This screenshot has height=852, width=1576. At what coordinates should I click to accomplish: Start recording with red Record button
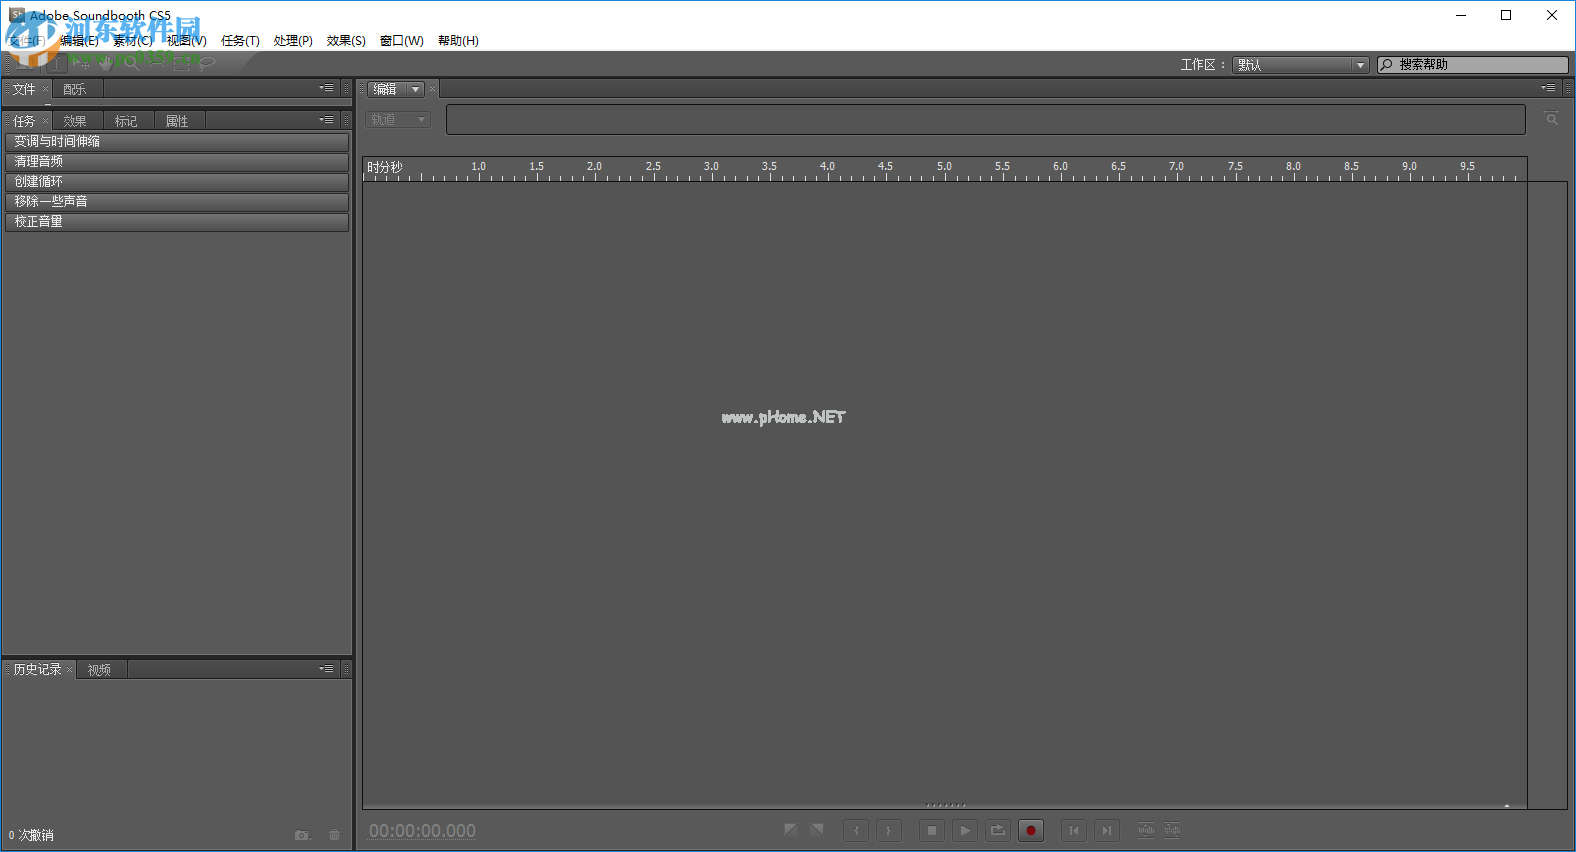tap(1031, 831)
